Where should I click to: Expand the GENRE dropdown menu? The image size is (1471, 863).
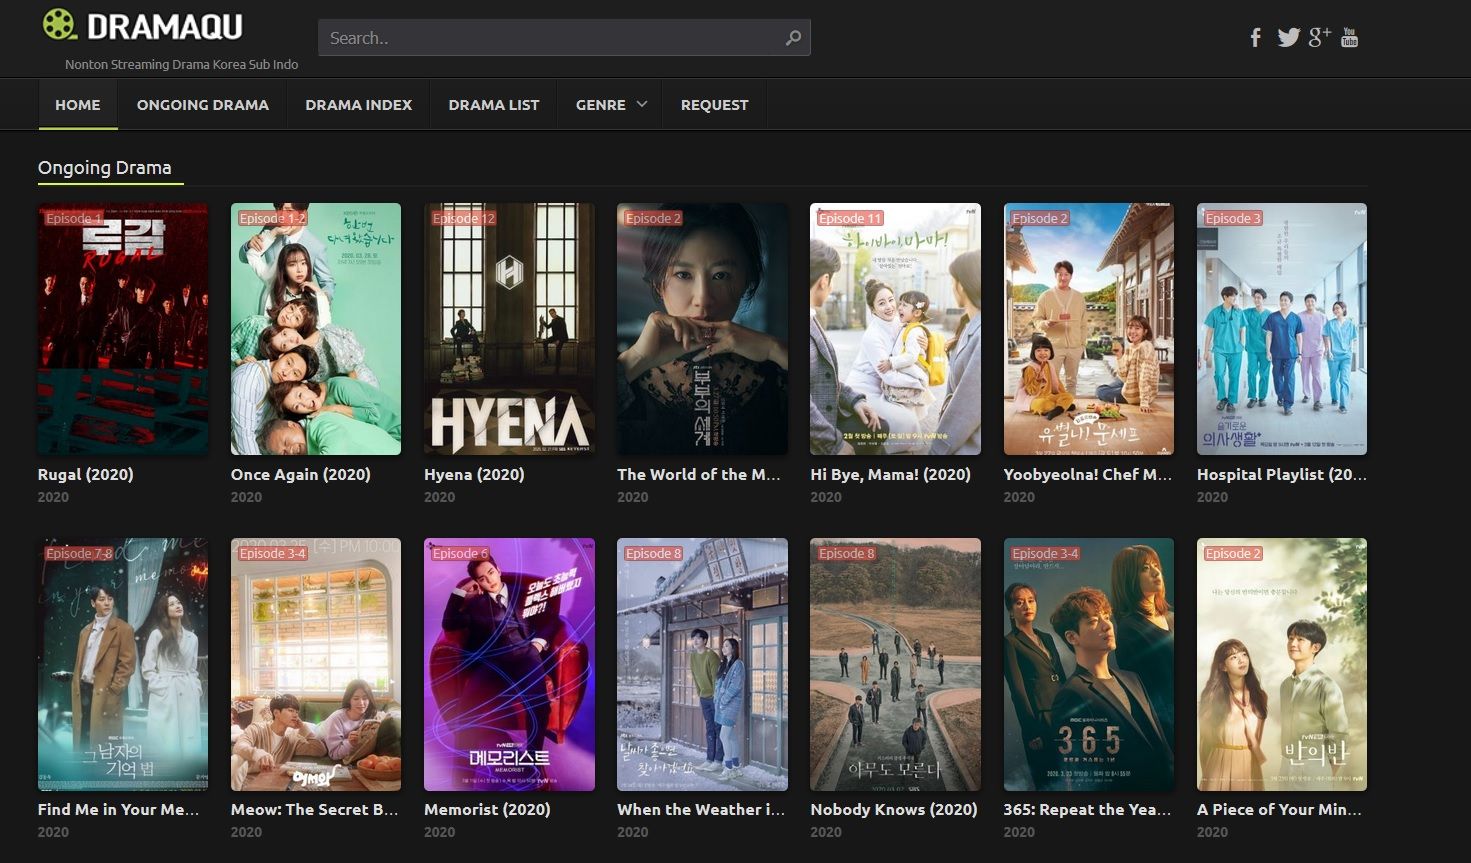coord(611,105)
